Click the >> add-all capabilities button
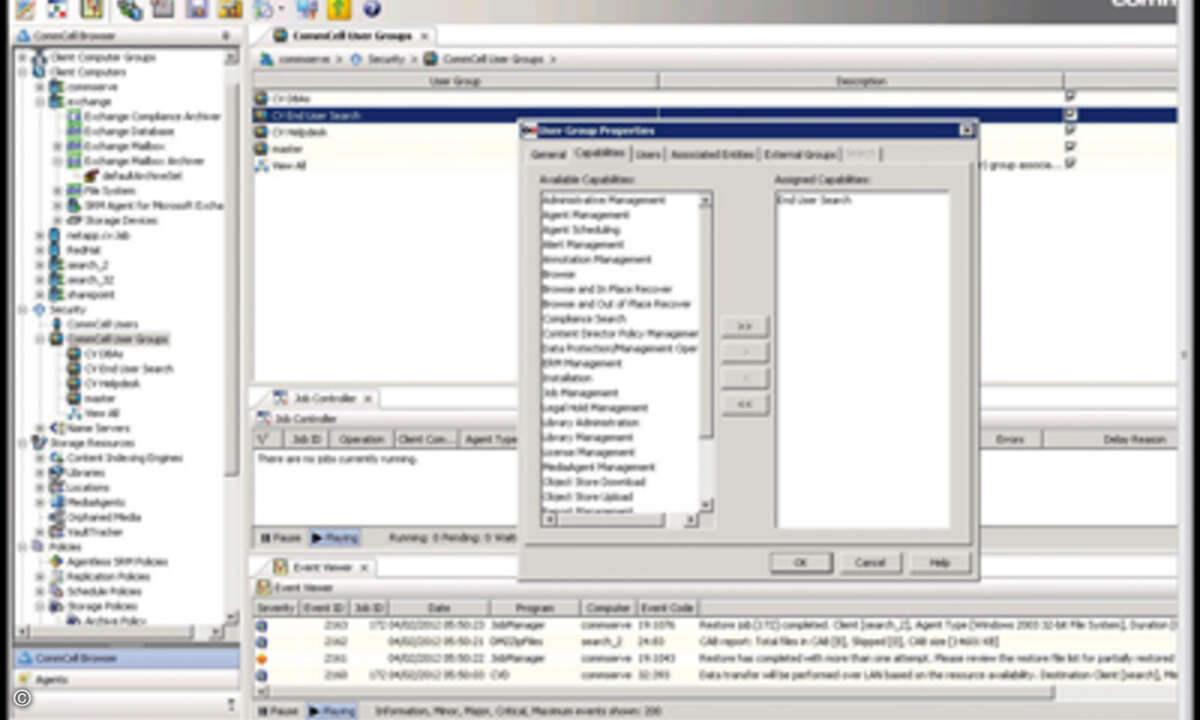Image resolution: width=1200 pixels, height=720 pixels. [745, 327]
